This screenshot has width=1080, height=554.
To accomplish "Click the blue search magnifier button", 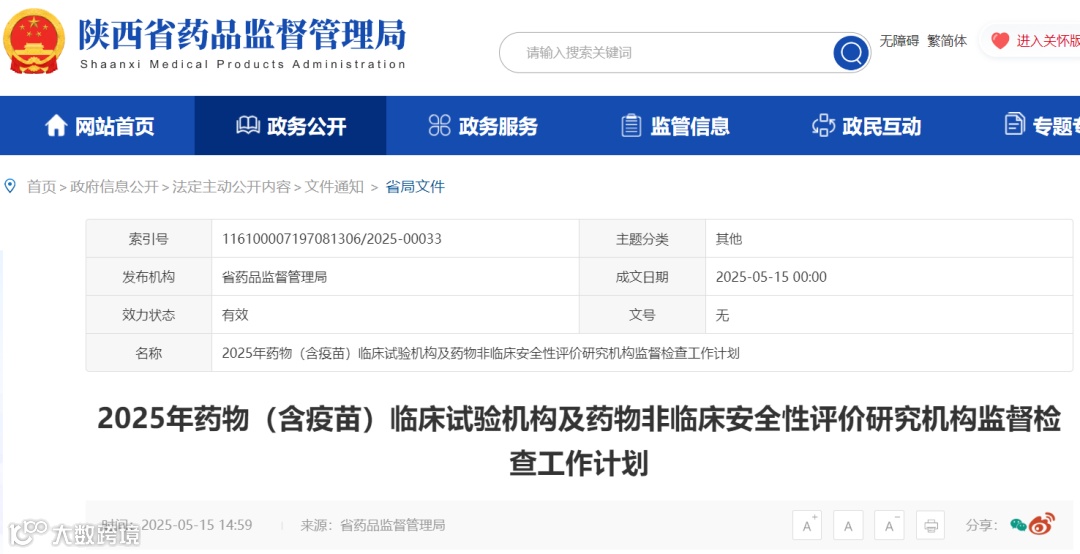I will [x=851, y=52].
